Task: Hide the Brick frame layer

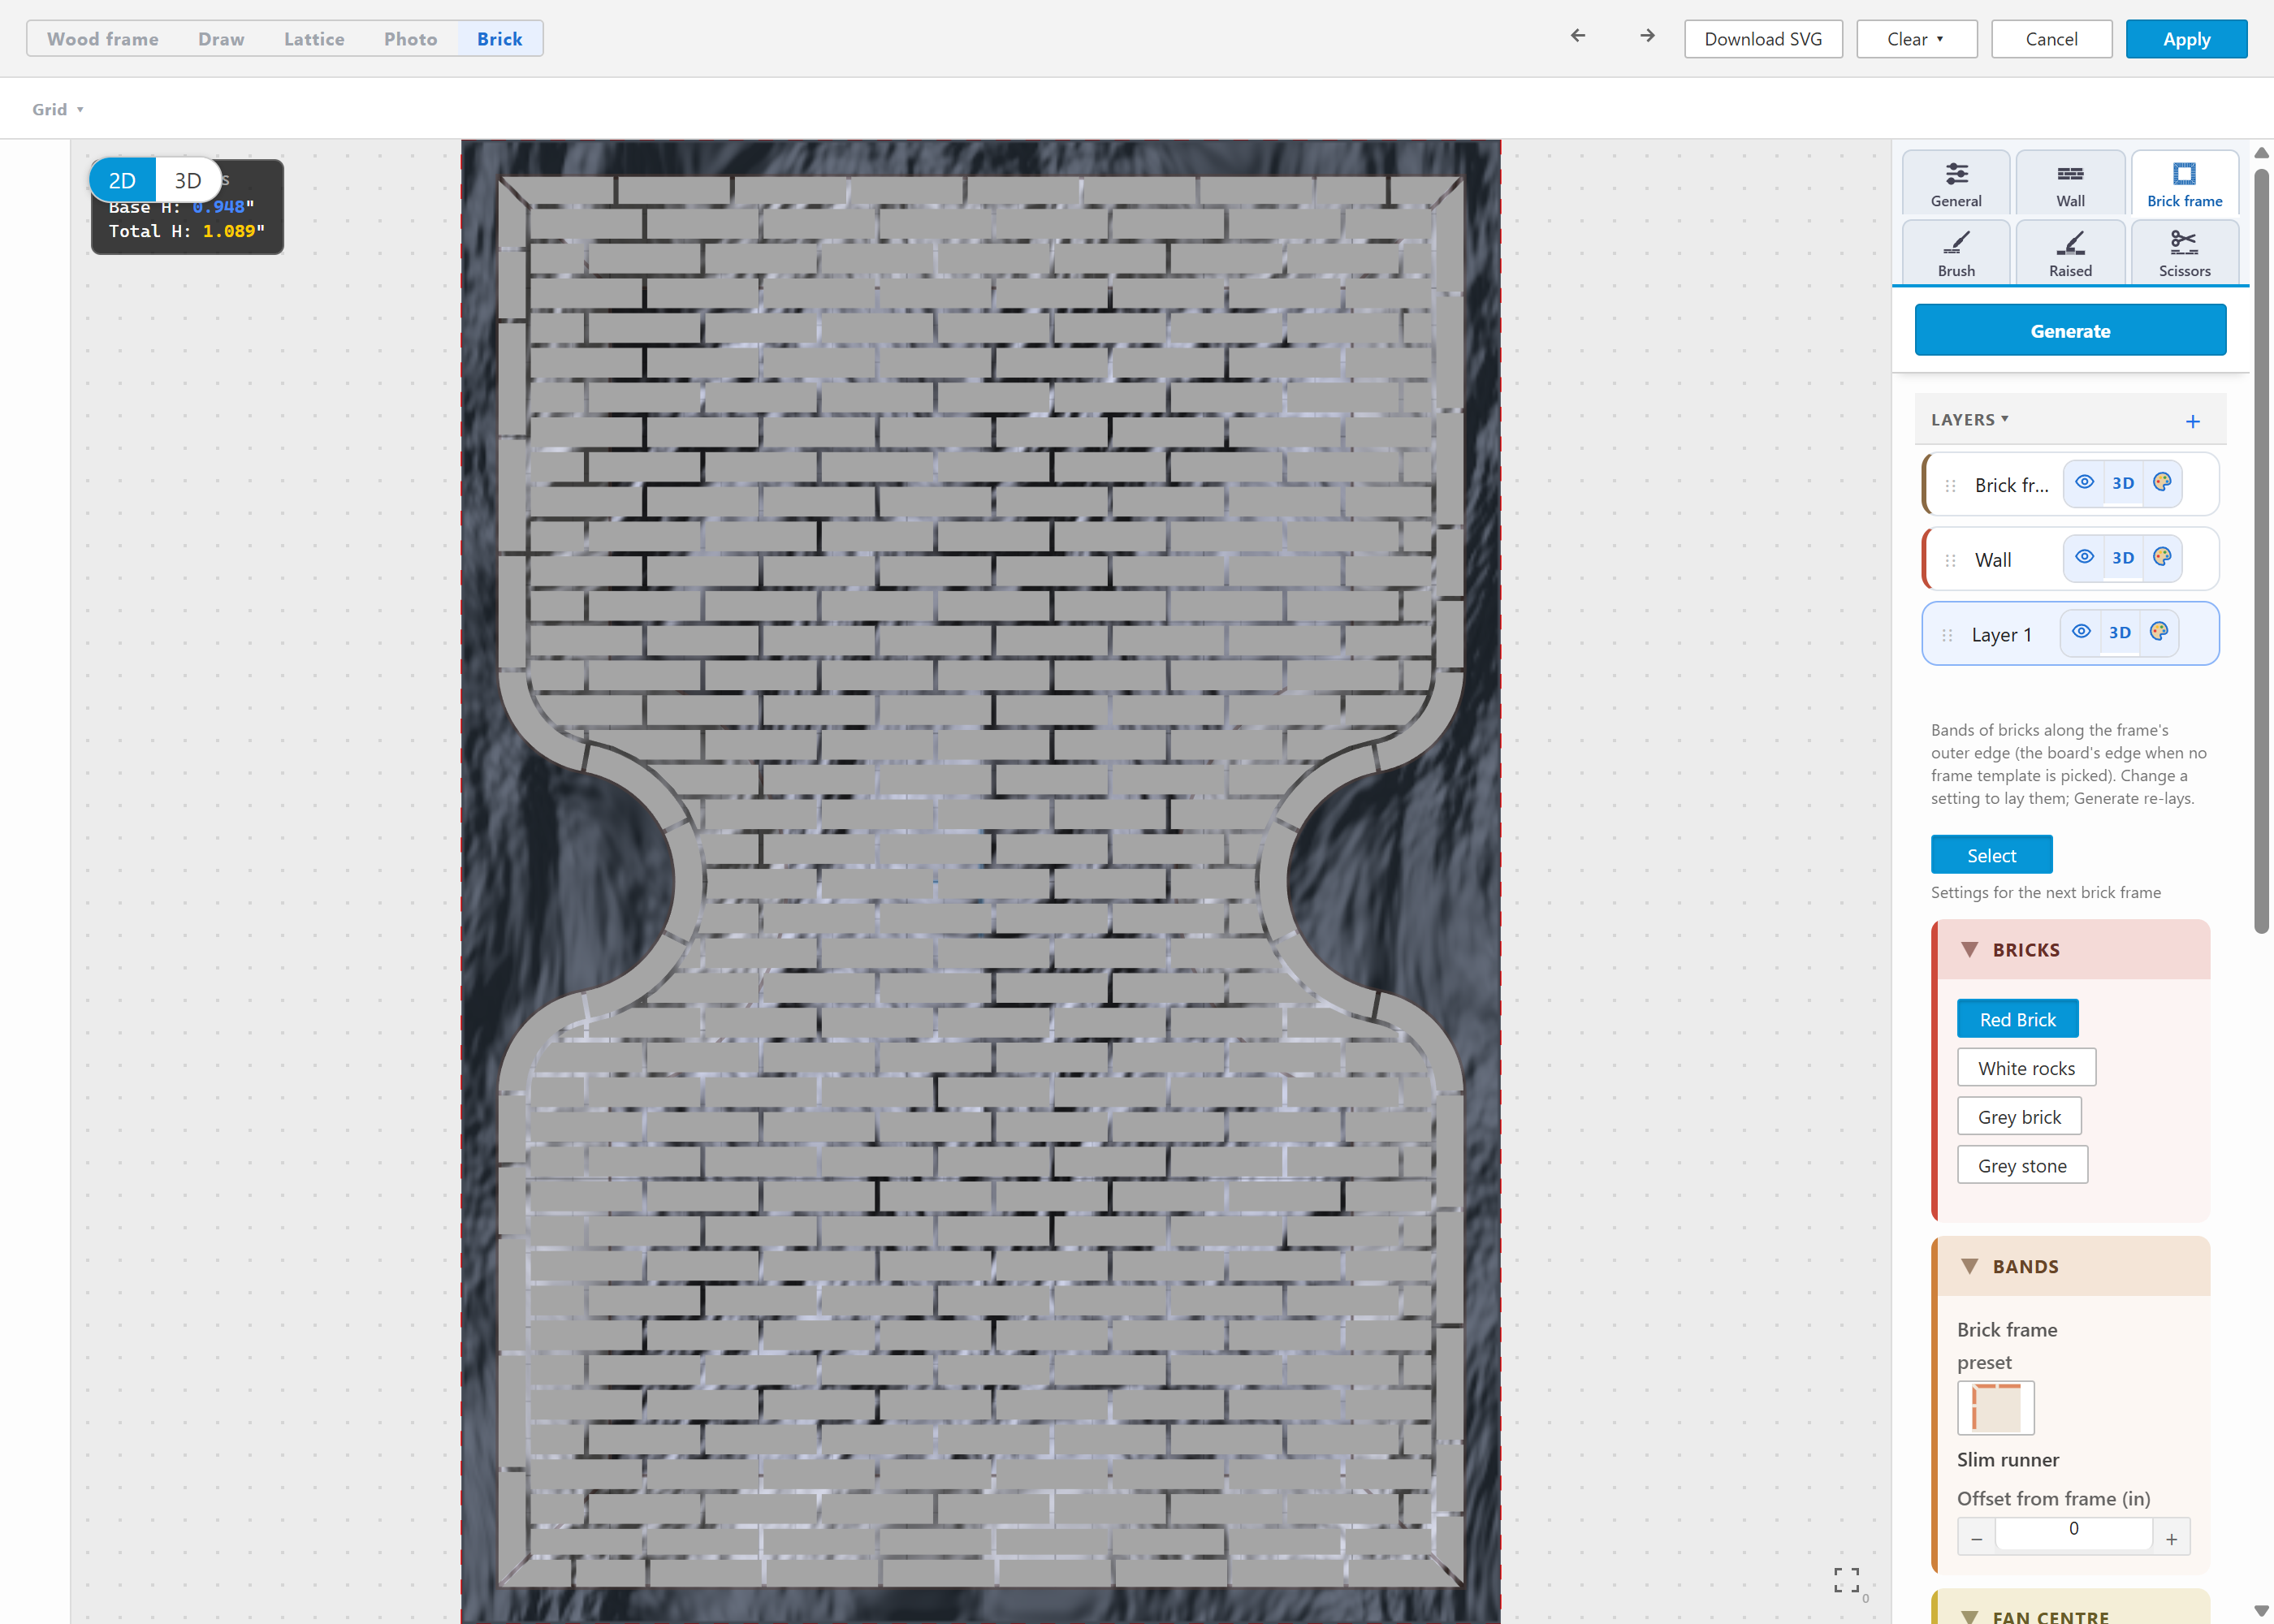Action: pyautogui.click(x=2084, y=482)
